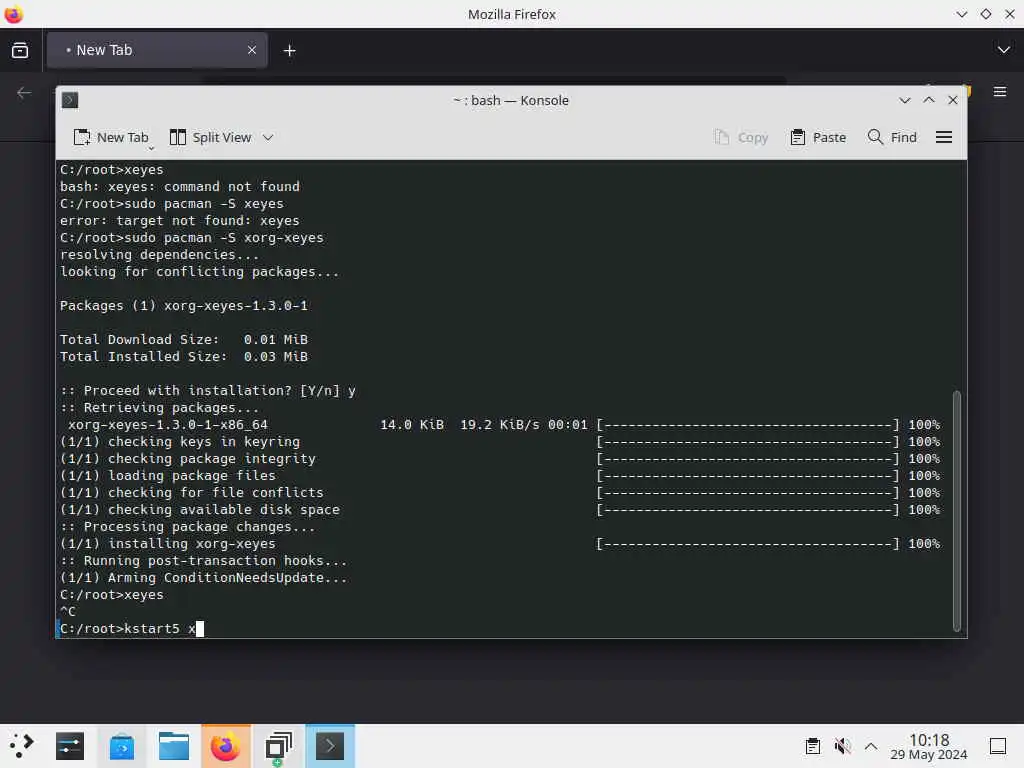Click New Tab button in Konsole toolbar
Screen dimensions: 1024x768
[x=112, y=137]
